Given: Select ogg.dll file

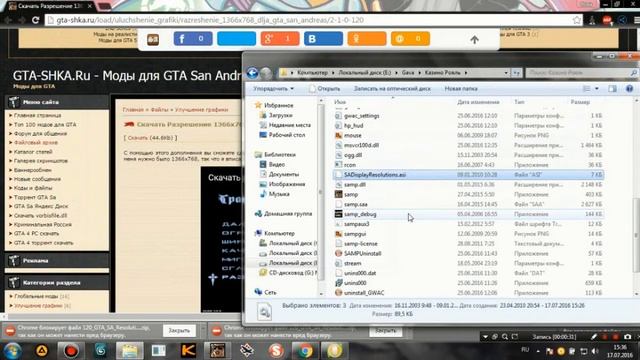Looking at the screenshot, I should 353,155.
